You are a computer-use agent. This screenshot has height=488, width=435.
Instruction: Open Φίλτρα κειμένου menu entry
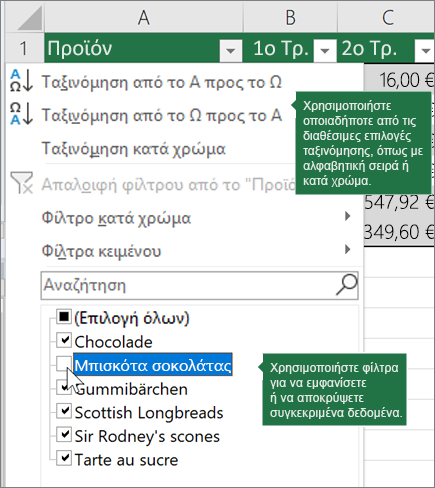[x=101, y=251]
